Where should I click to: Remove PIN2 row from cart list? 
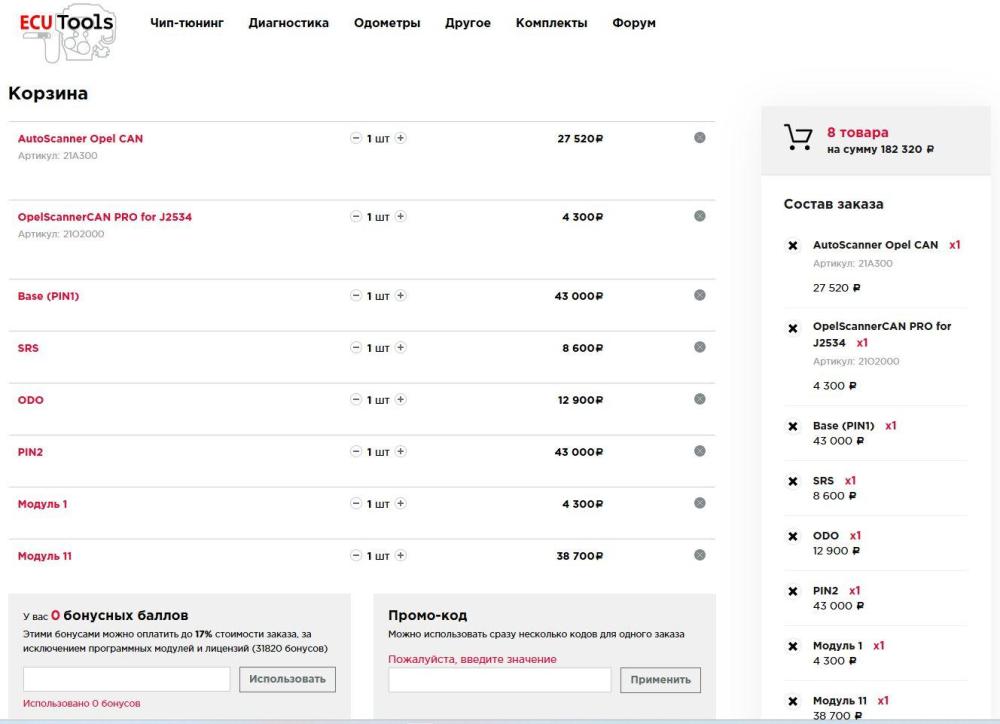click(700, 452)
